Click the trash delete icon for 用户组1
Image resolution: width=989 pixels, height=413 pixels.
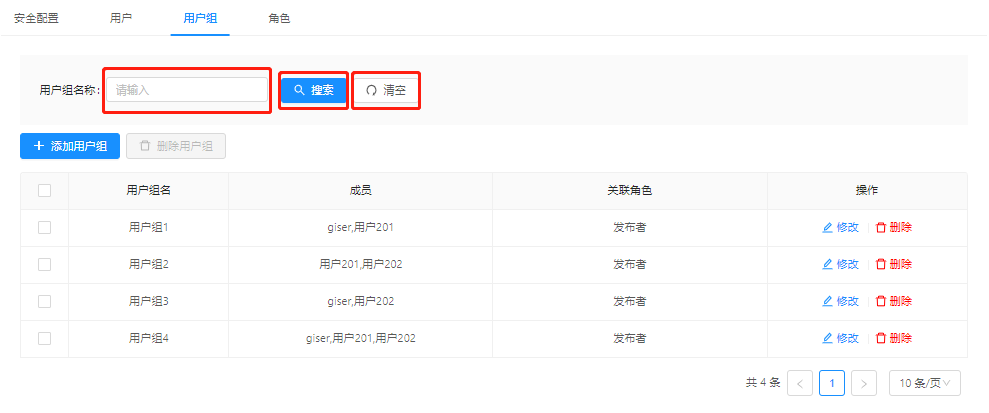[881, 228]
